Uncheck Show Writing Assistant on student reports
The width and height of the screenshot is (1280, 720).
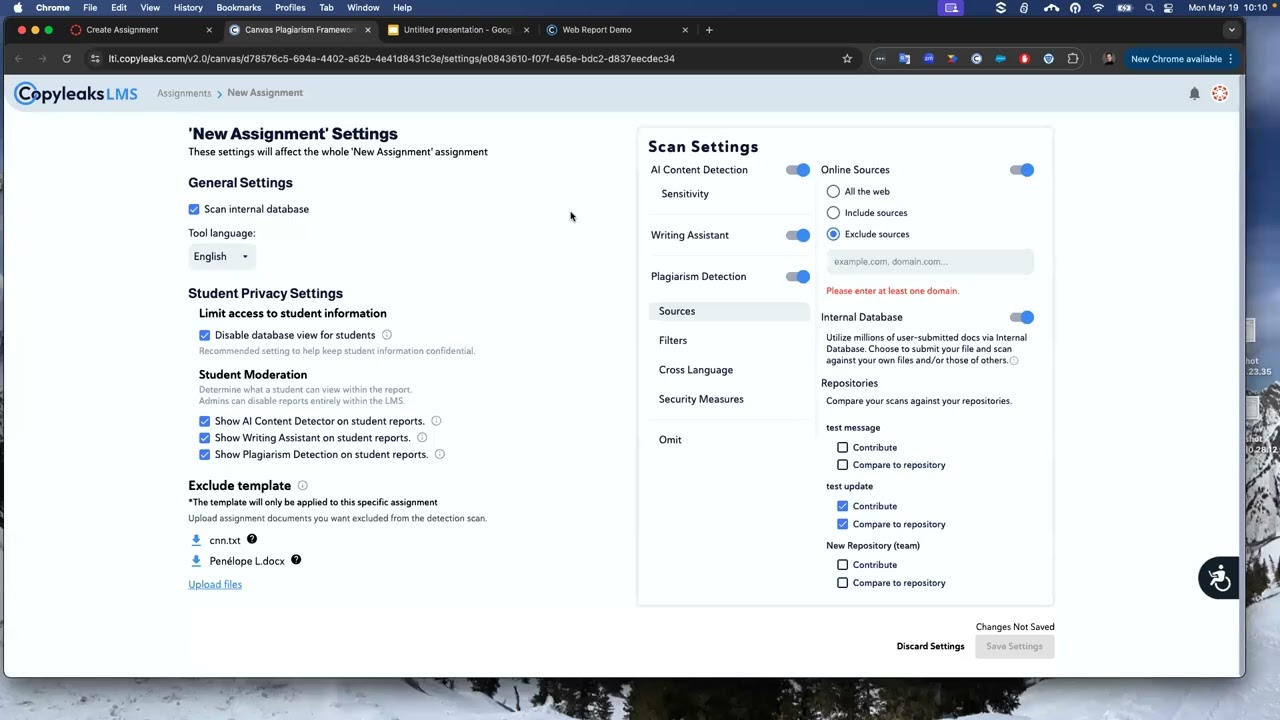tap(205, 438)
